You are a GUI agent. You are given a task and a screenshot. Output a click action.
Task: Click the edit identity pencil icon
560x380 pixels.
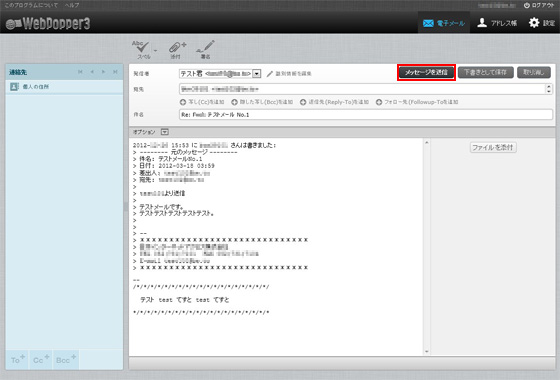(270, 74)
